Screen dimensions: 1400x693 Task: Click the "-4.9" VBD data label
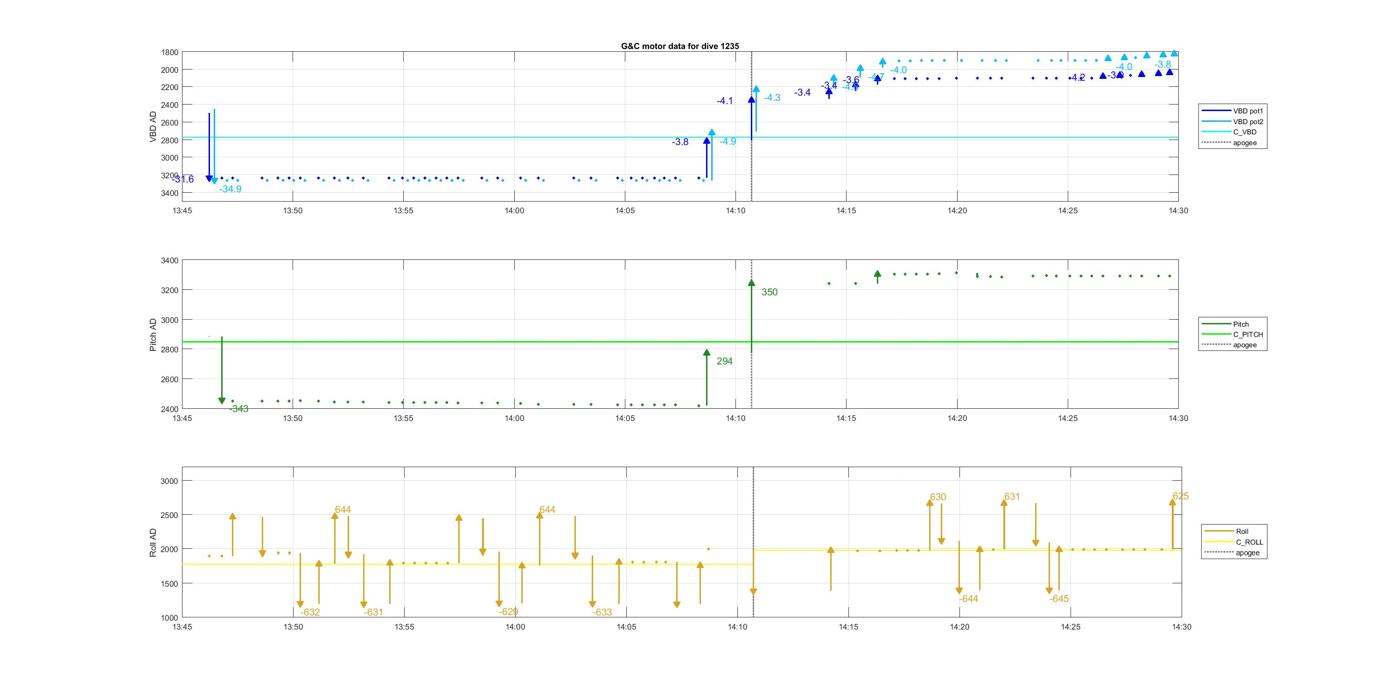[x=728, y=142]
